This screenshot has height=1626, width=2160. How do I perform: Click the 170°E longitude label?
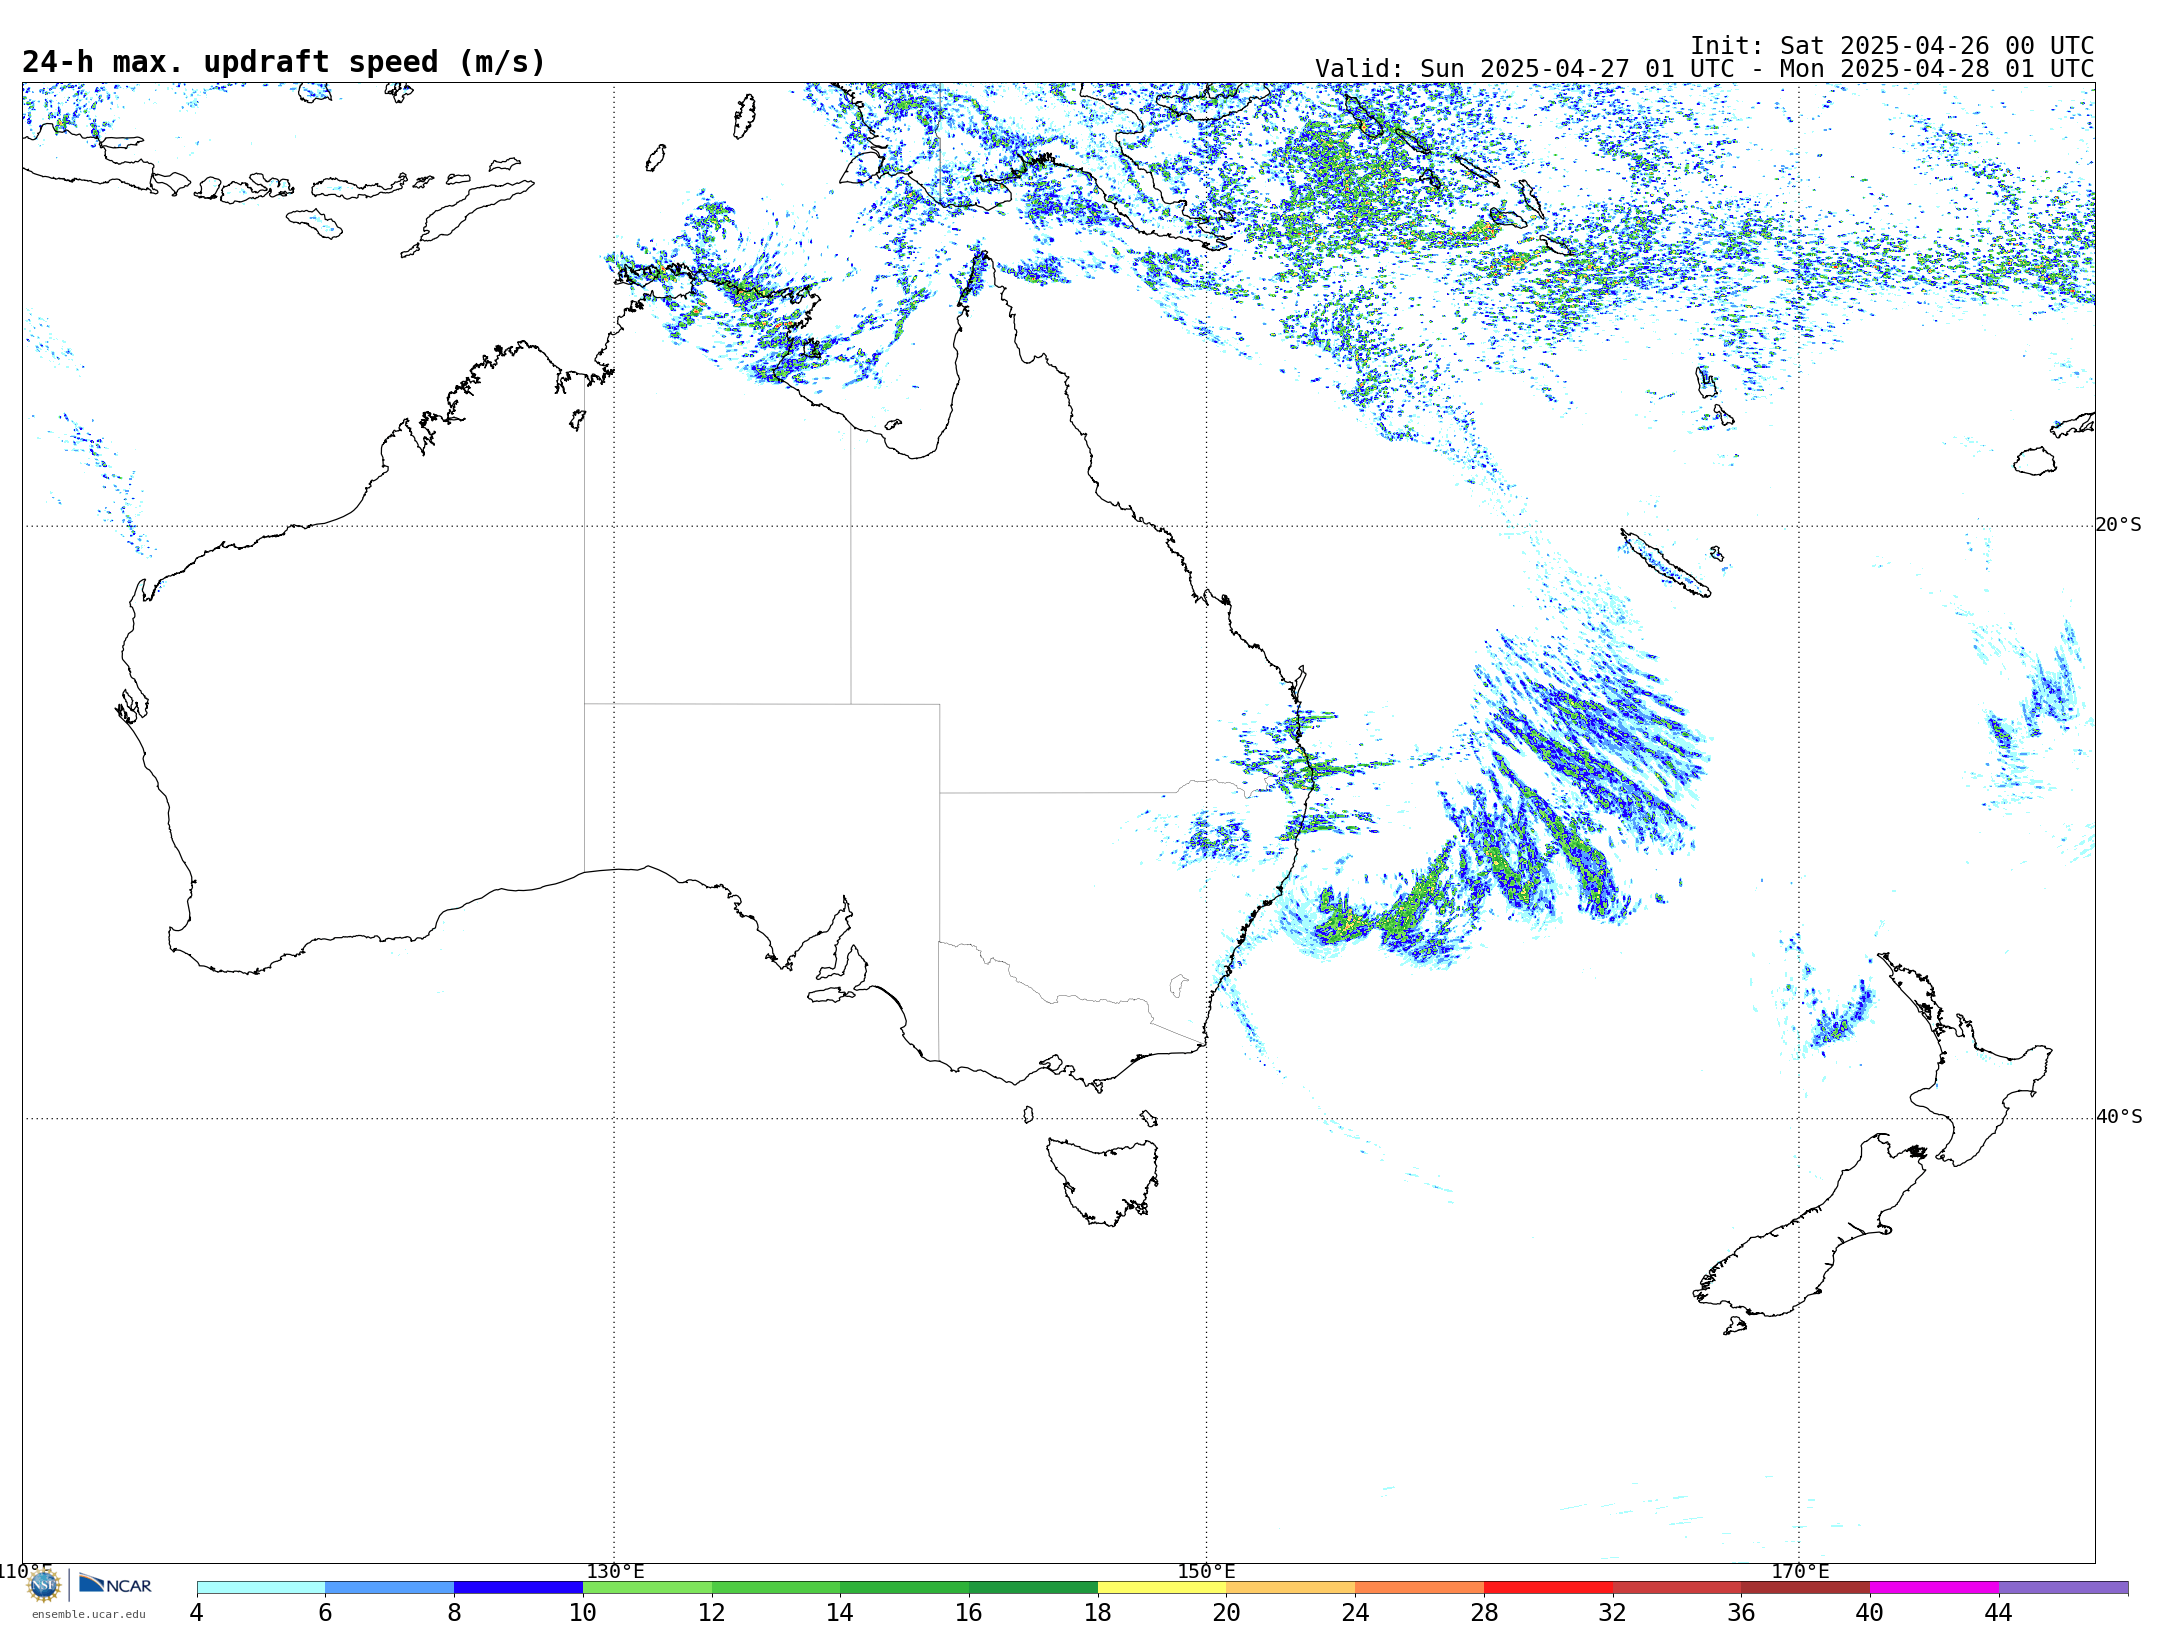click(1800, 1572)
